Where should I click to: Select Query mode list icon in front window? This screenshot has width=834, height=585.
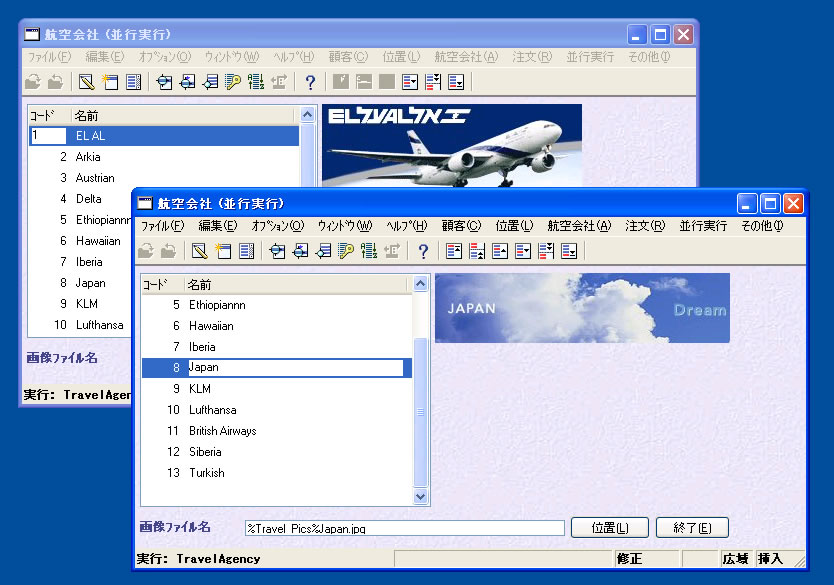(246, 251)
